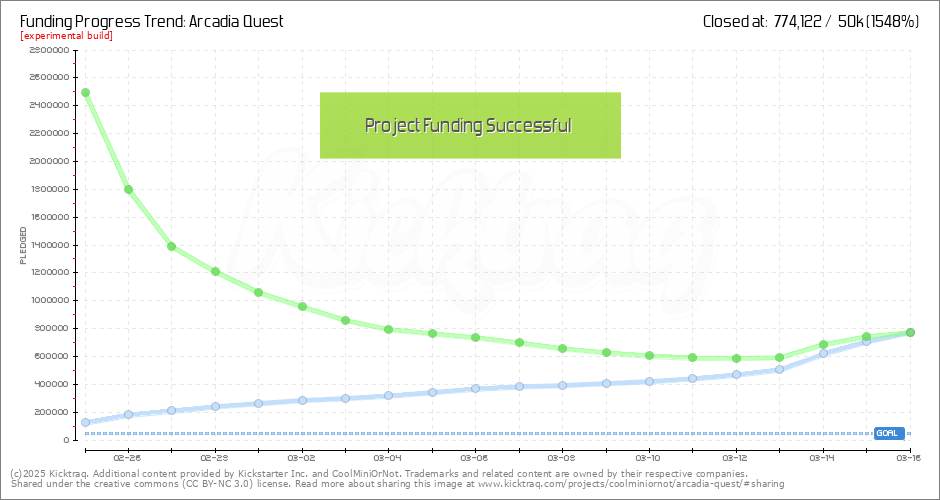Select the blue pledged point above 03-14
The width and height of the screenshot is (940, 500).
pos(823,353)
